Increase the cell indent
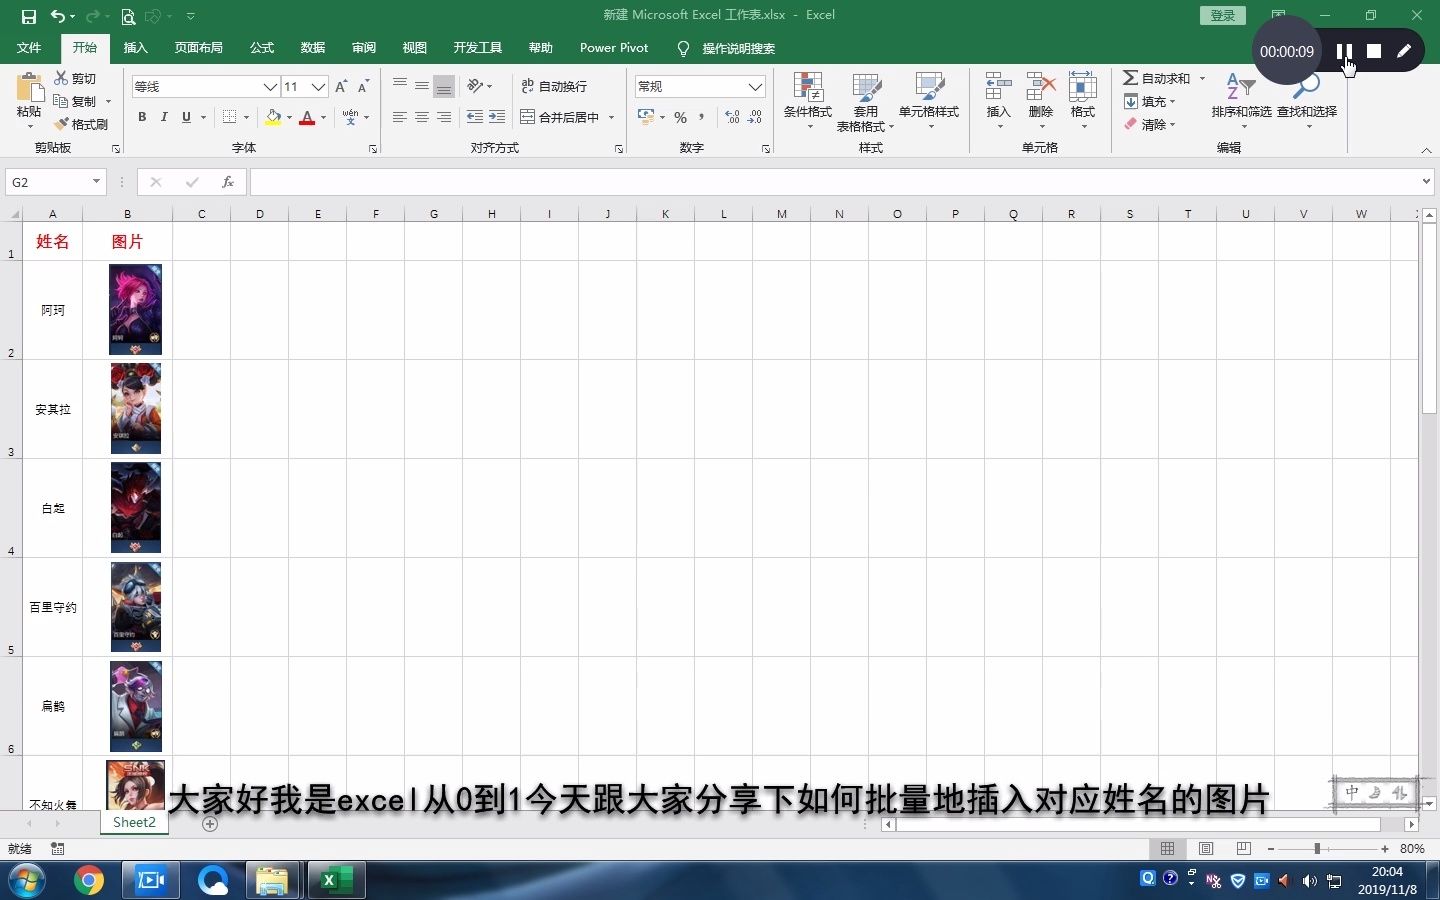The image size is (1440, 900). click(497, 117)
